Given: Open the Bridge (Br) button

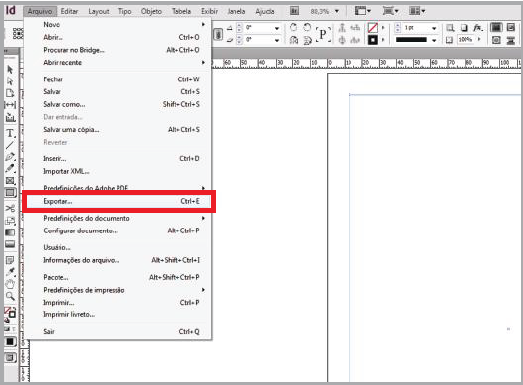Looking at the screenshot, I should click(294, 11).
